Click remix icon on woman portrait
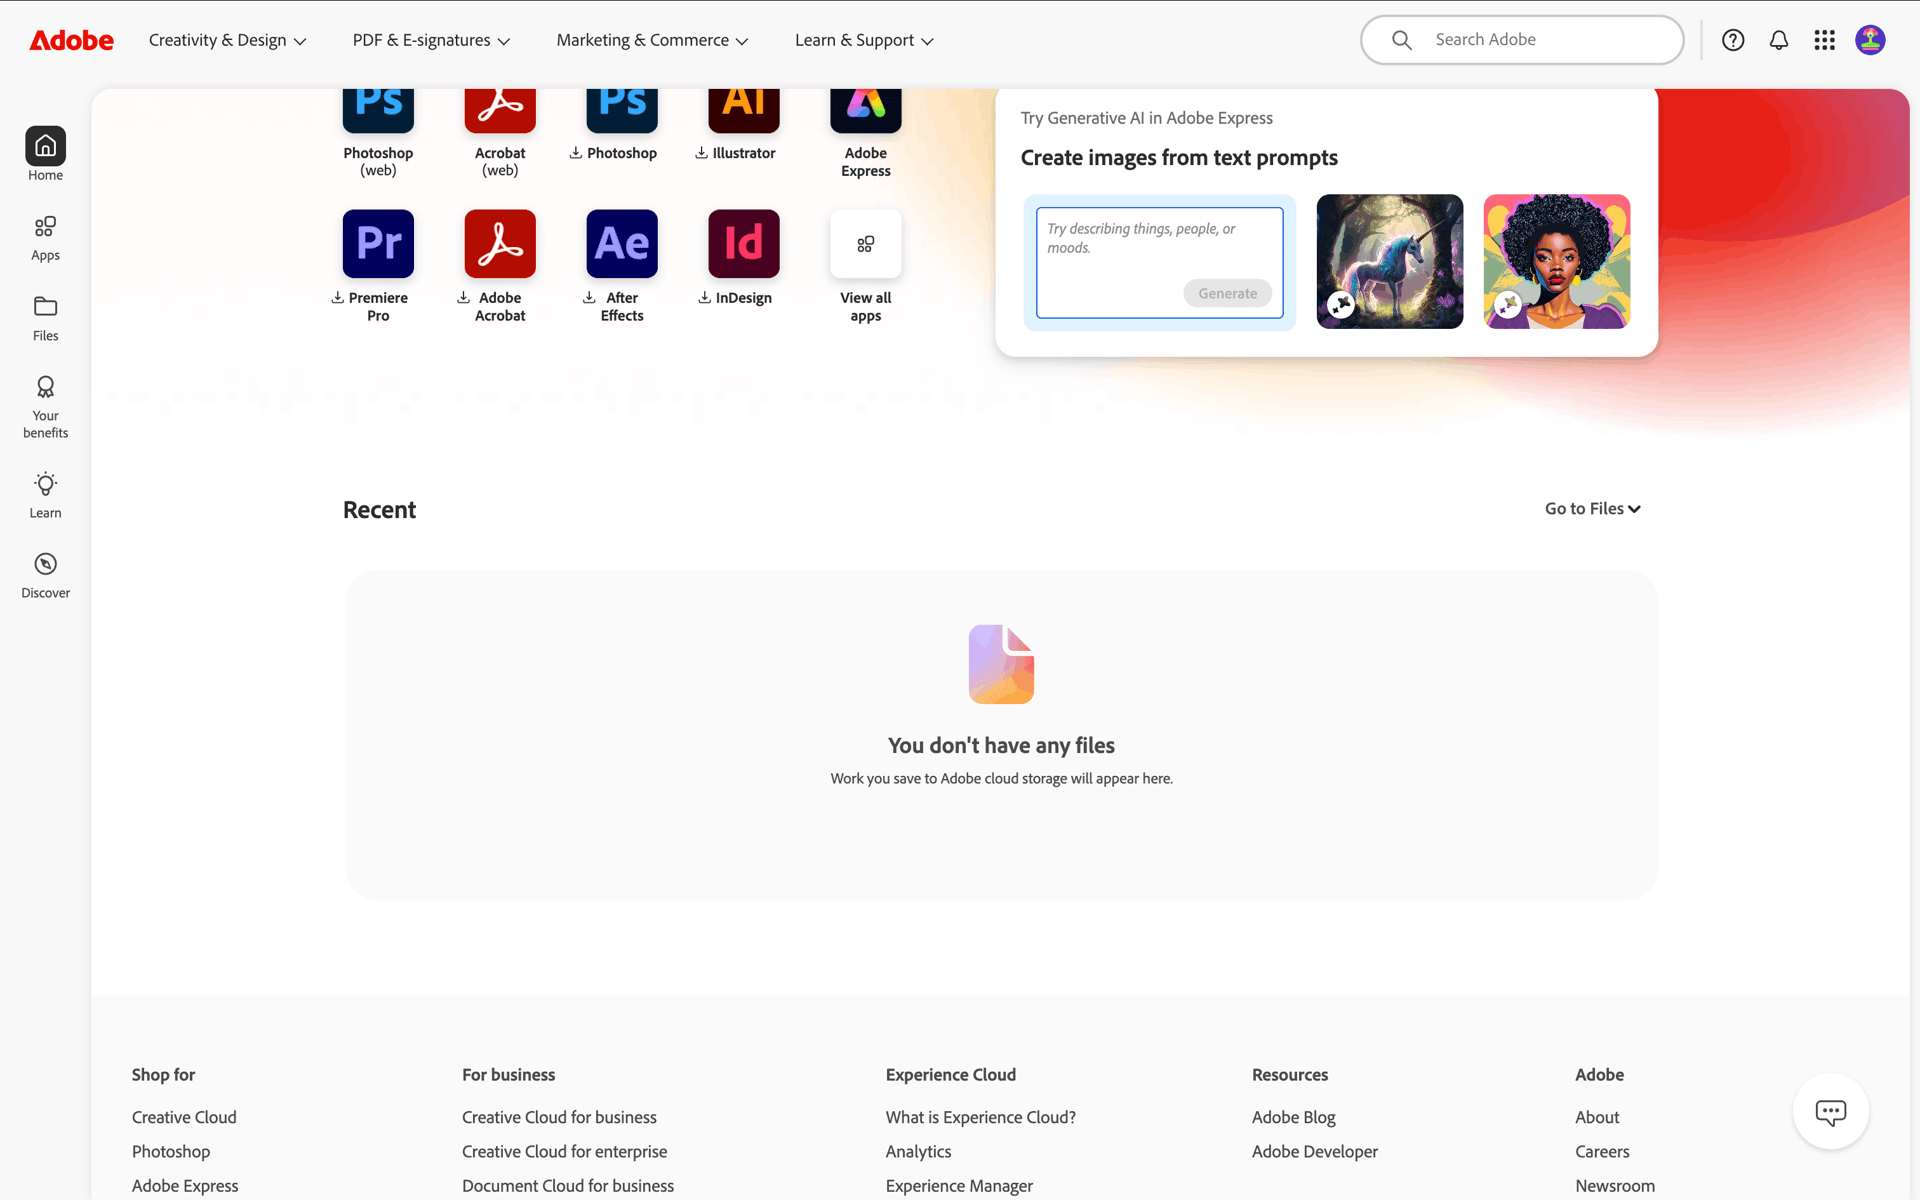This screenshot has width=1920, height=1200. coord(1508,305)
